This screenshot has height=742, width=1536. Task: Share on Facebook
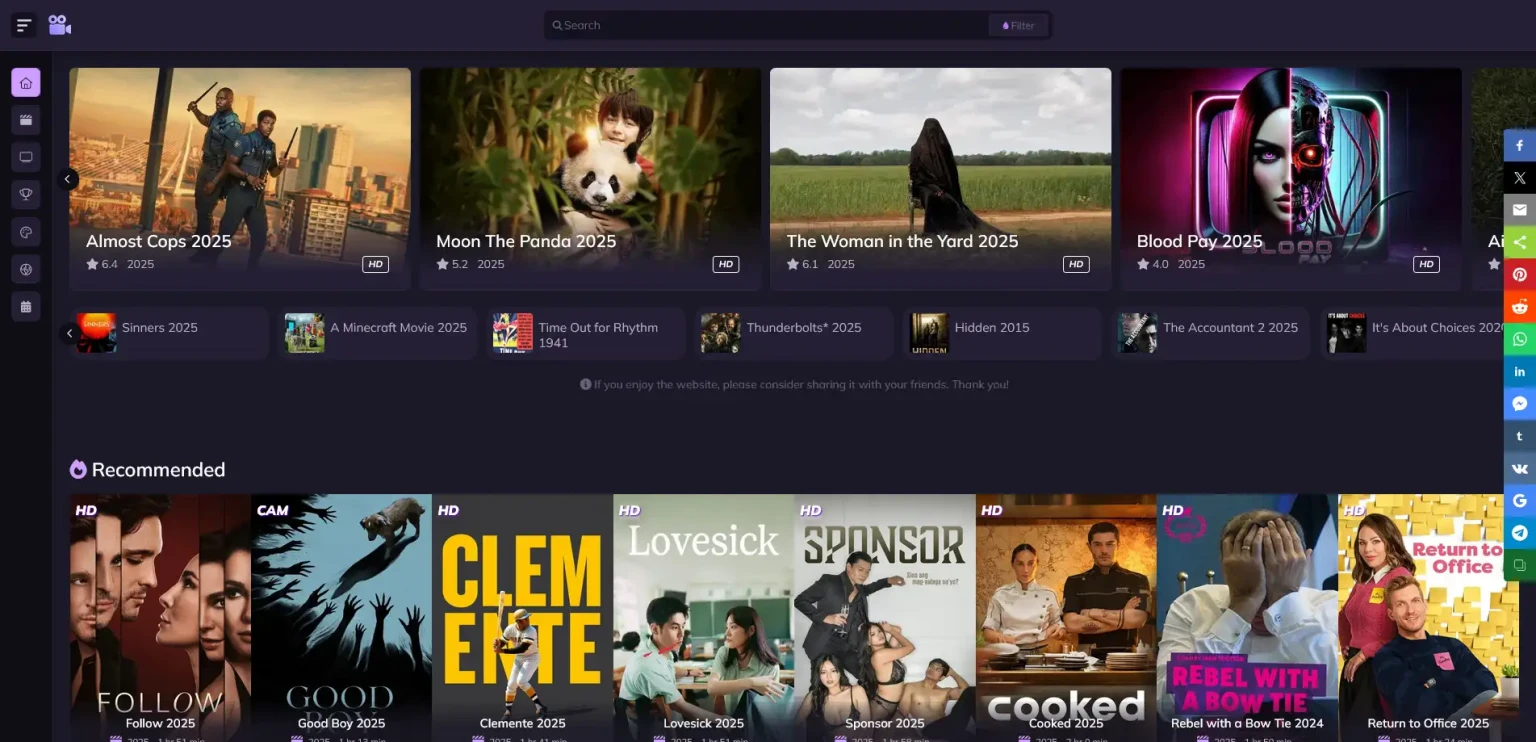click(1520, 145)
